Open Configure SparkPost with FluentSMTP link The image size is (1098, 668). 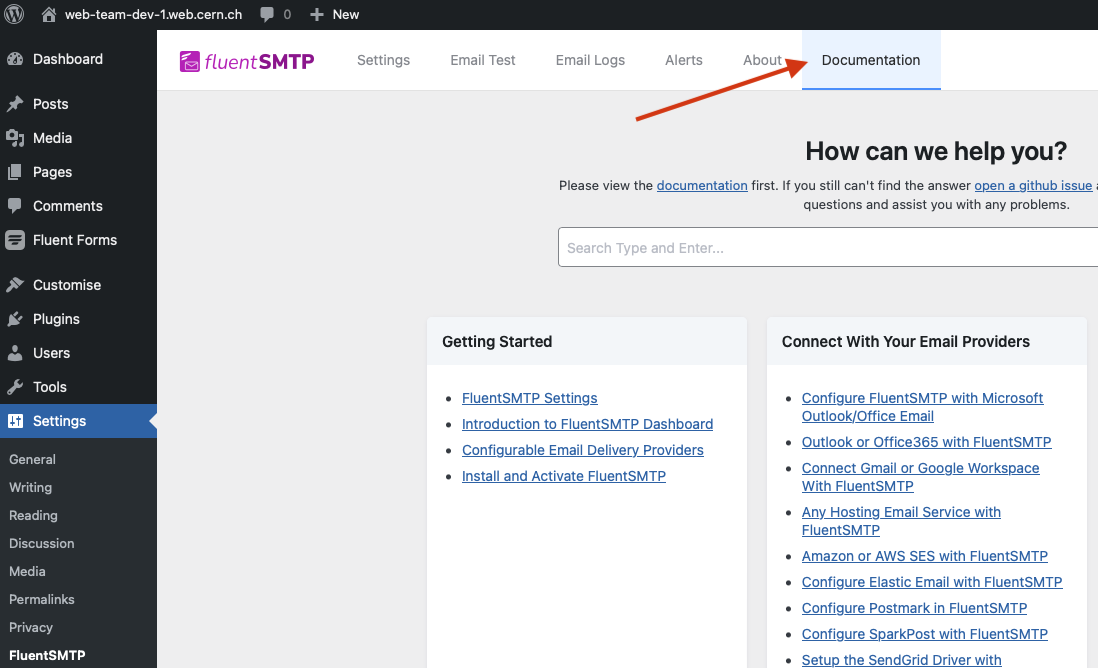click(x=924, y=634)
